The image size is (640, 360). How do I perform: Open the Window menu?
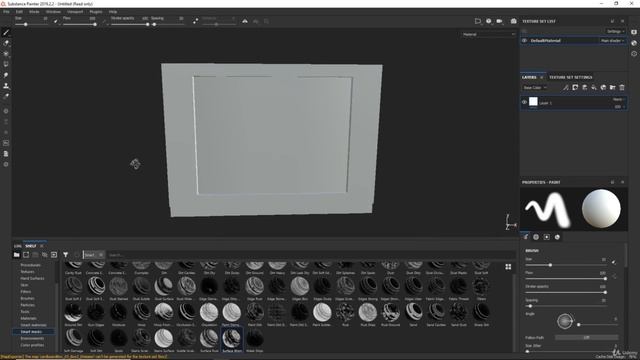53,12
